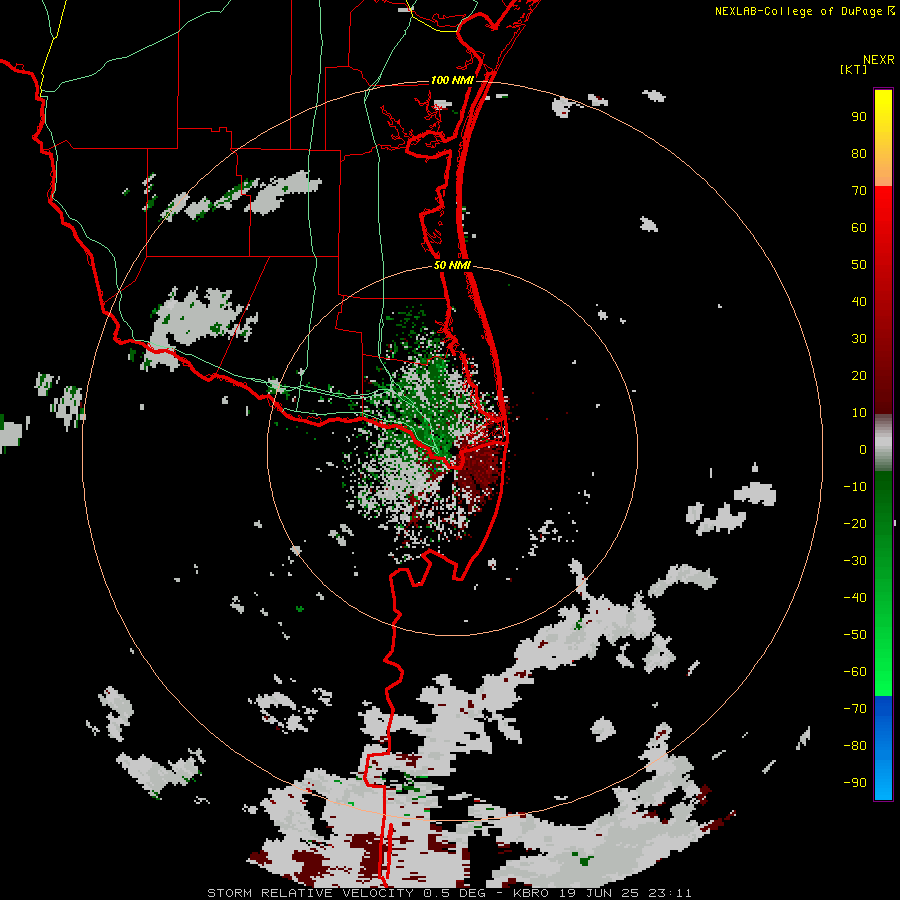900x900 pixels.
Task: Click the 50 NMI range ring label
Action: click(x=452, y=265)
